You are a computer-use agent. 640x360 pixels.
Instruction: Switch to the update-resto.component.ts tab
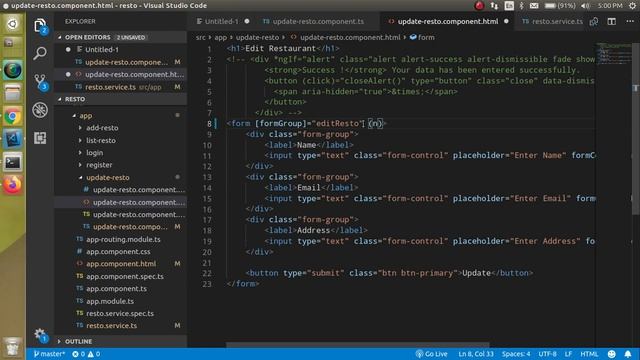pyautogui.click(x=318, y=21)
